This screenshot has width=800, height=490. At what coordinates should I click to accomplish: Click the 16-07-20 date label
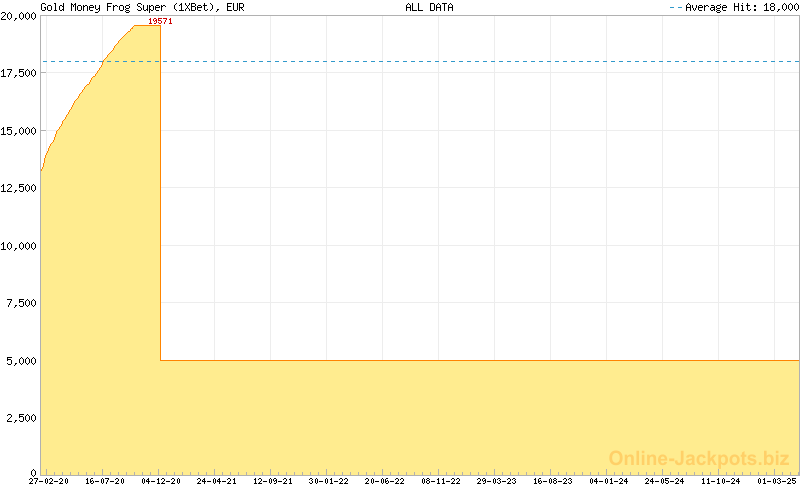(105, 481)
